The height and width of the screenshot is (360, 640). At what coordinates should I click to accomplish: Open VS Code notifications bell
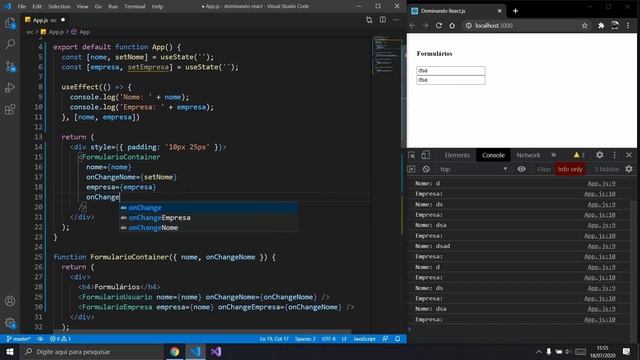pyautogui.click(x=398, y=339)
